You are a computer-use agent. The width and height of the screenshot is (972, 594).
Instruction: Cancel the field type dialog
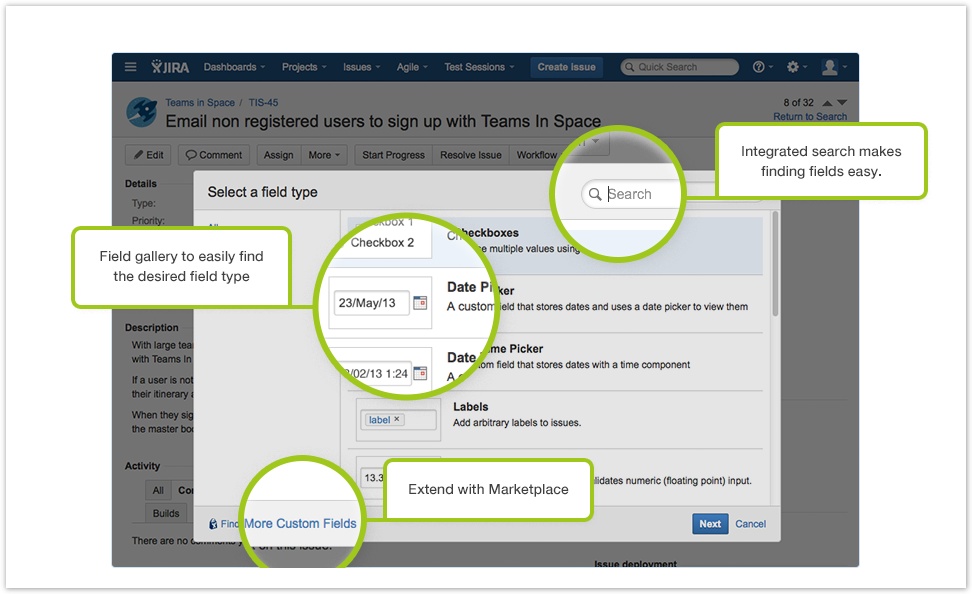click(750, 524)
